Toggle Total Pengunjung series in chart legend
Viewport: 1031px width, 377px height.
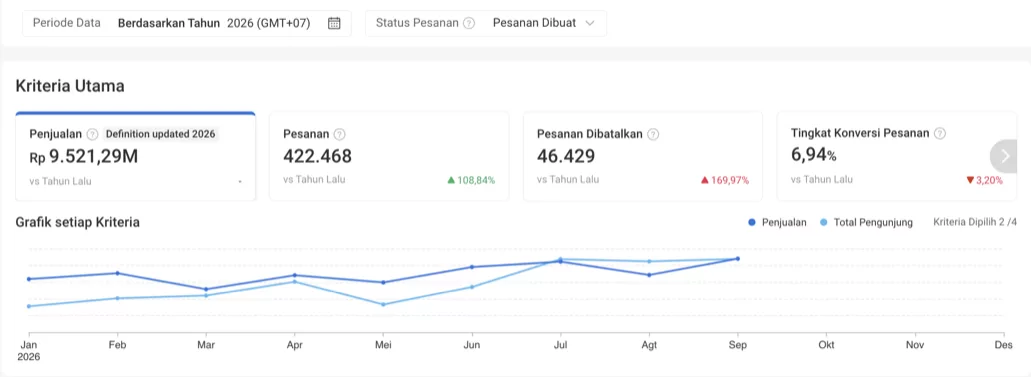point(867,222)
